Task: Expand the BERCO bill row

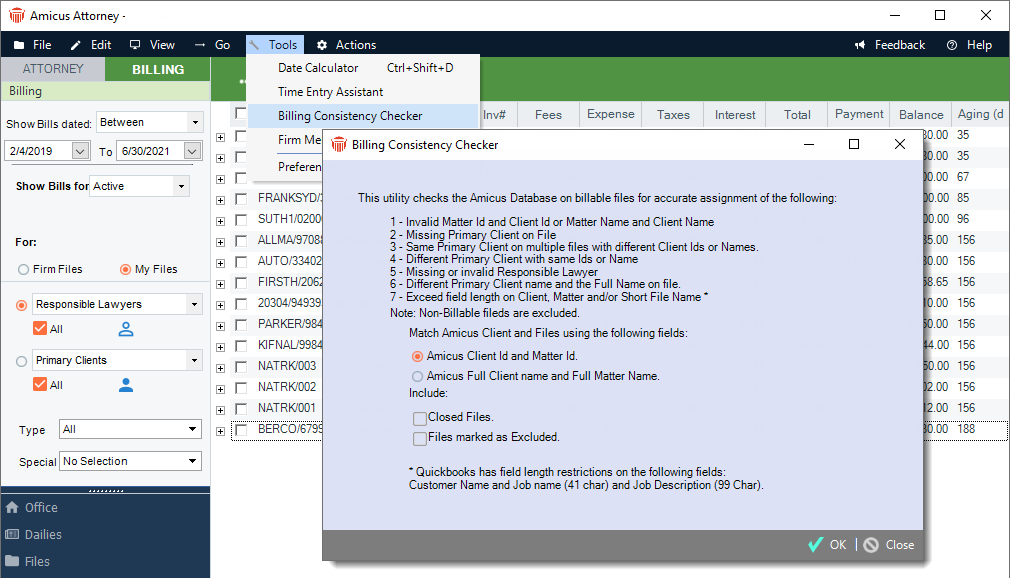Action: (220, 431)
